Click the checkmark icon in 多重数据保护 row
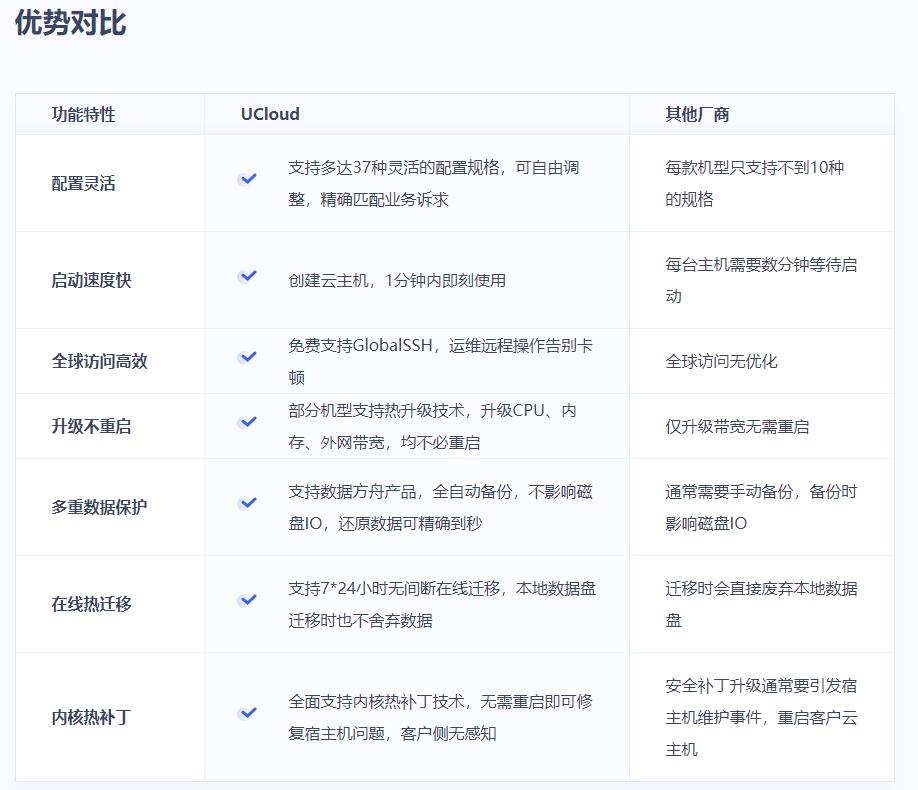The image size is (918, 790). [x=248, y=502]
